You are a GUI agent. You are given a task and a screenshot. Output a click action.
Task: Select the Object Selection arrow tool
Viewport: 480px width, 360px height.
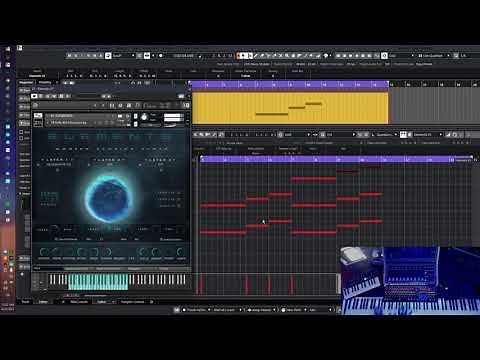pos(243,55)
